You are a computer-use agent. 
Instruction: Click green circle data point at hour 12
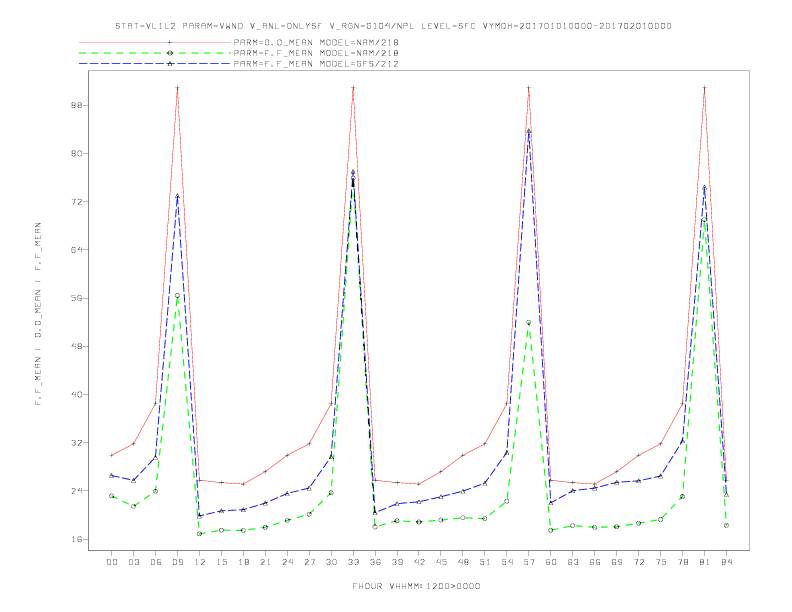200,534
